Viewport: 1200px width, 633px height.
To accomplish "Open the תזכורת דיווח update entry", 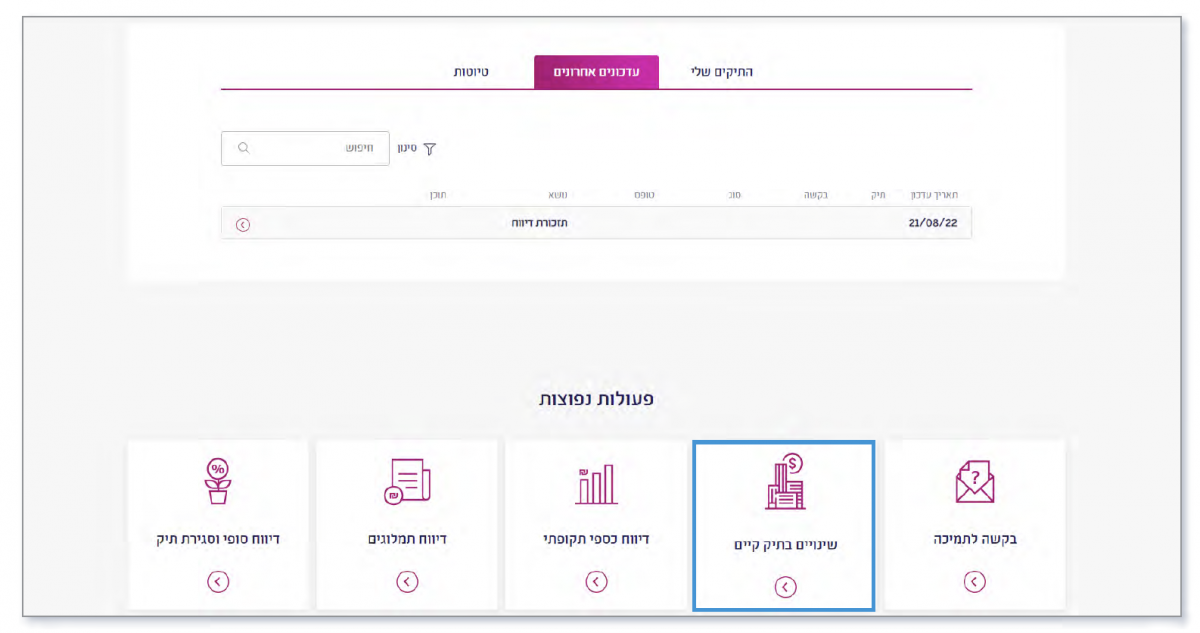I will [x=539, y=224].
